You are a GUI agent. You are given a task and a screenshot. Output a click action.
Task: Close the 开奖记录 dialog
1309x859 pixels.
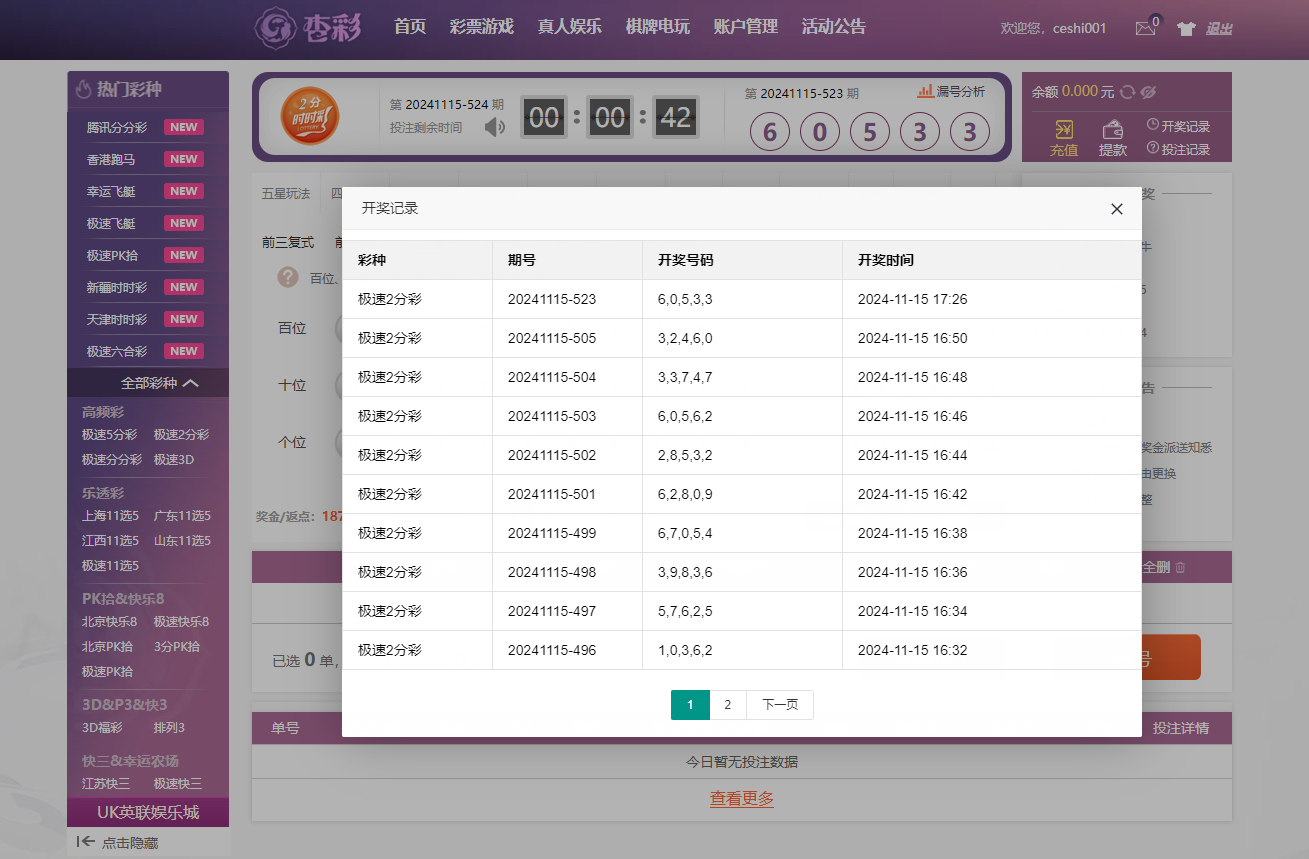click(1117, 209)
